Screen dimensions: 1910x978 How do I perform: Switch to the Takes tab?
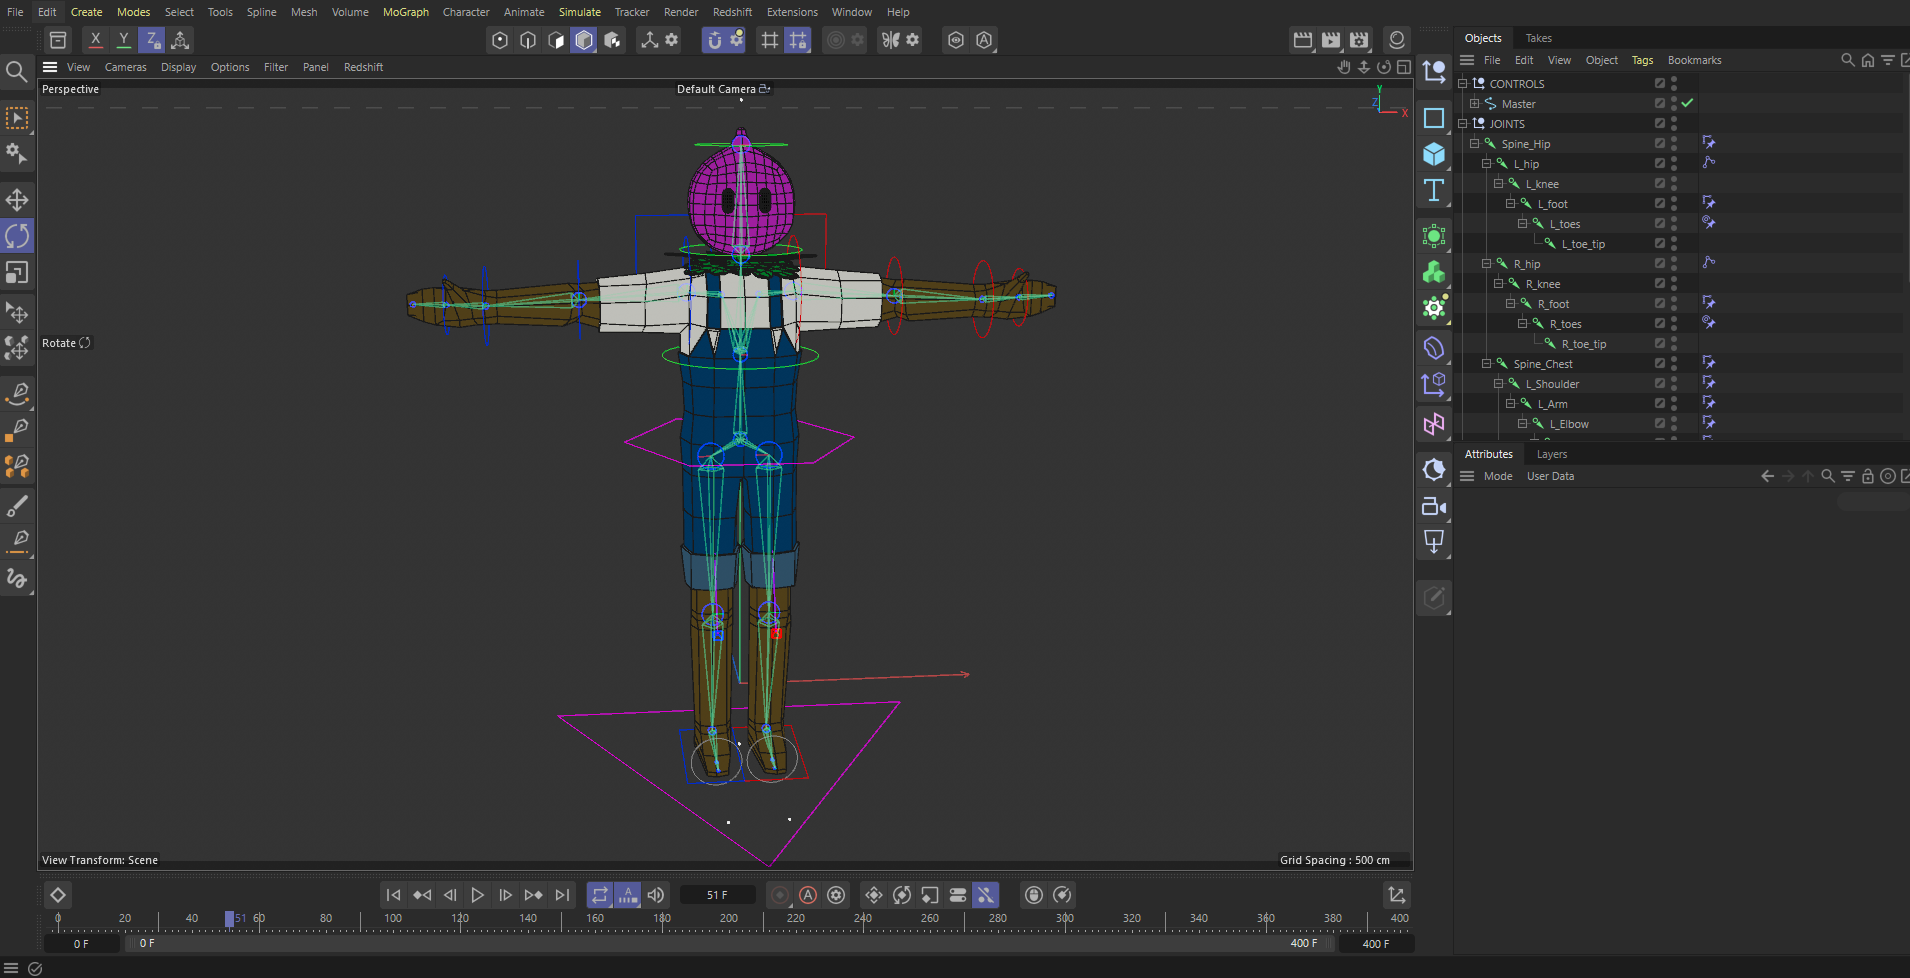[x=1538, y=38]
